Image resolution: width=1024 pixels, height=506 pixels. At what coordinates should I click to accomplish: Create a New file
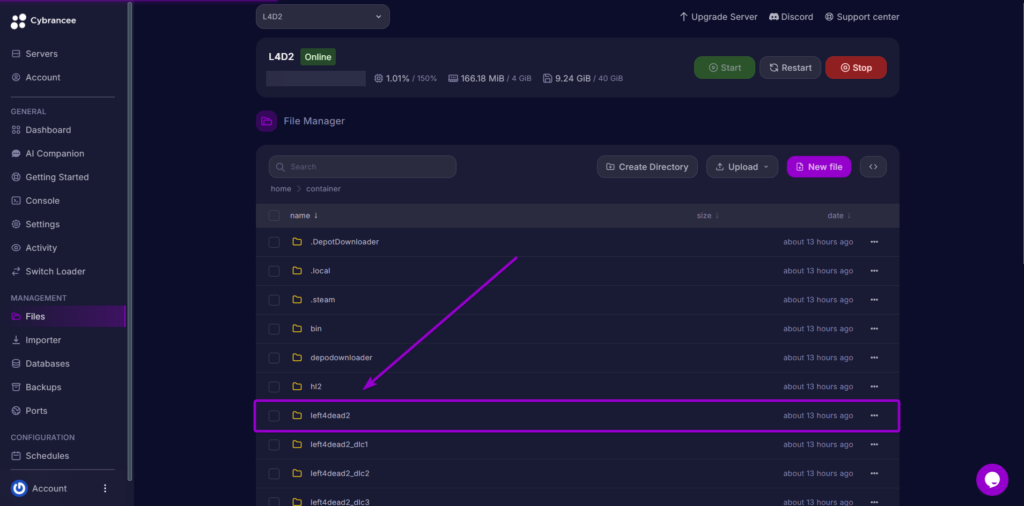click(x=819, y=166)
